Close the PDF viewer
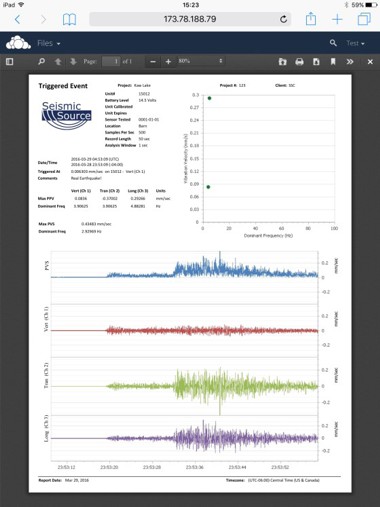This screenshot has width=380, height=507. point(370,62)
